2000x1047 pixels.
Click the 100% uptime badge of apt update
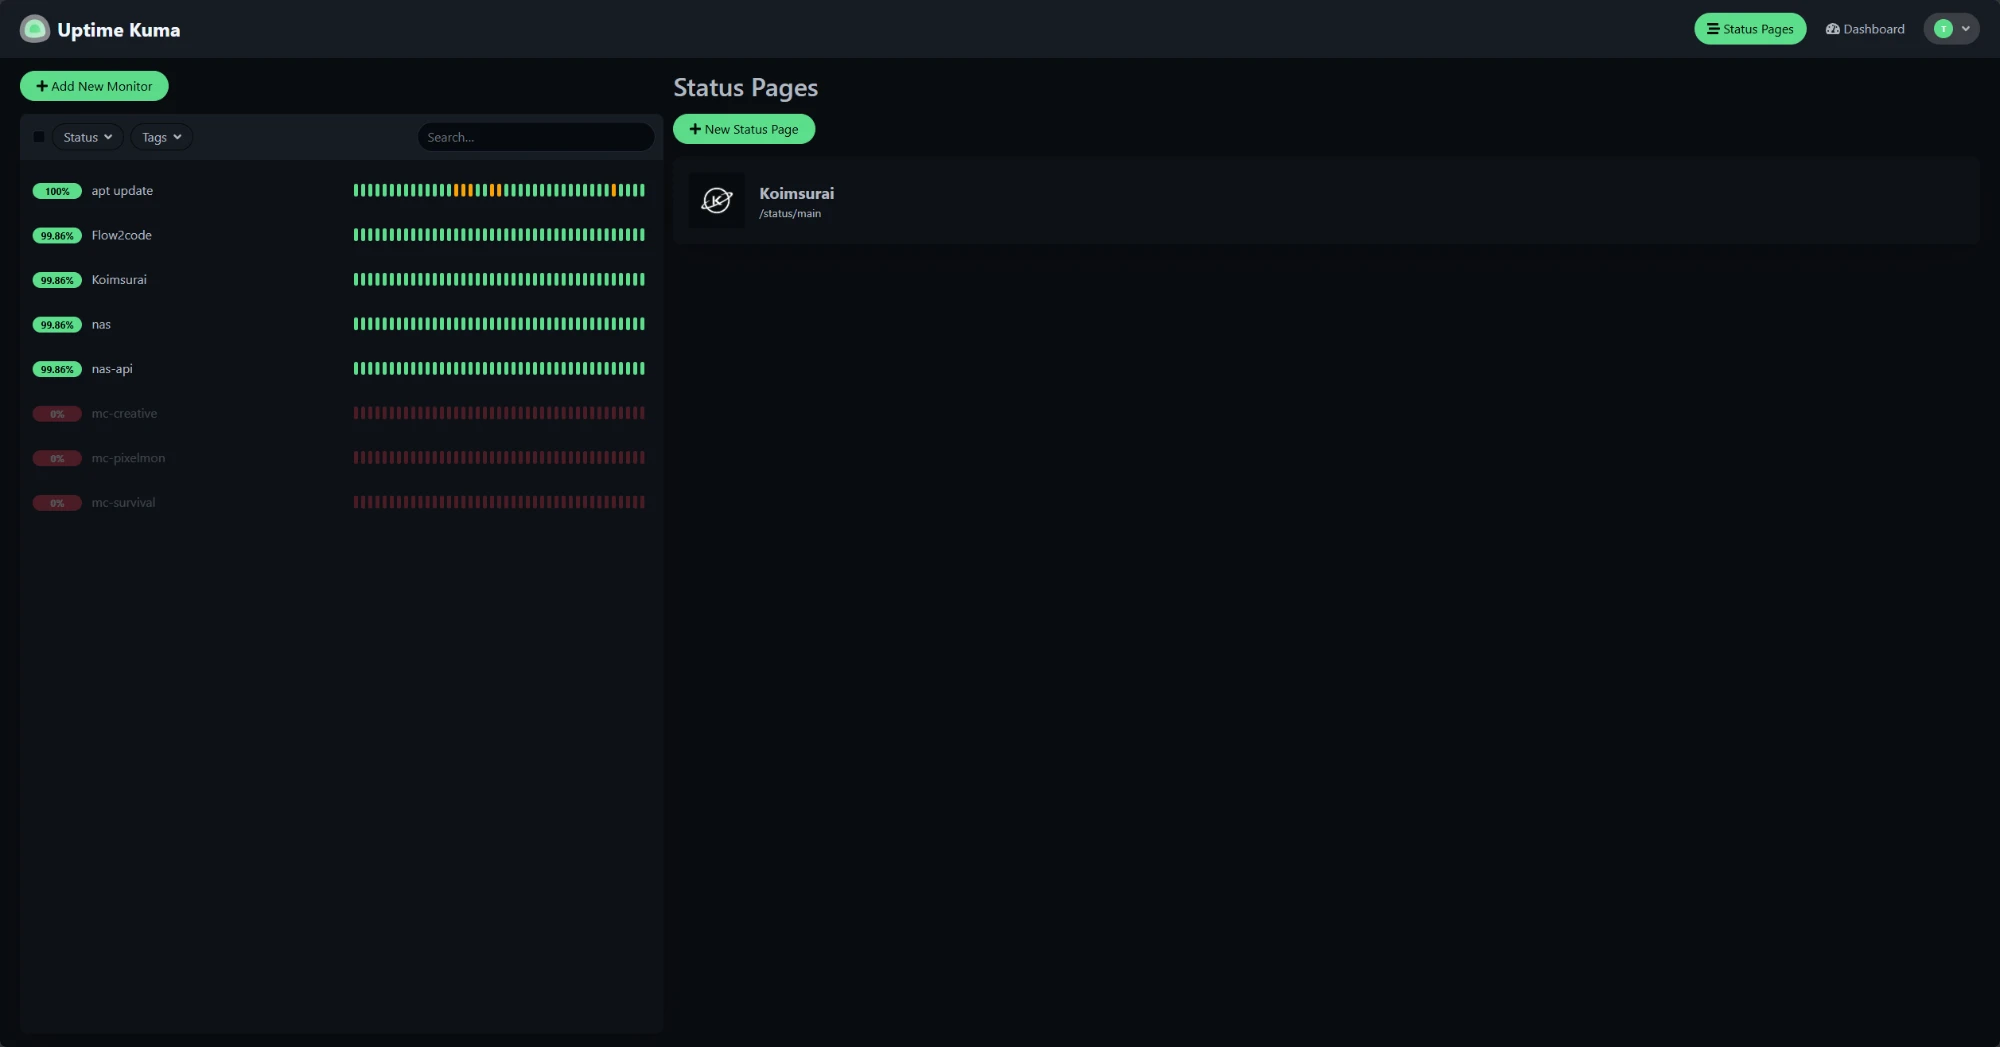pos(57,191)
